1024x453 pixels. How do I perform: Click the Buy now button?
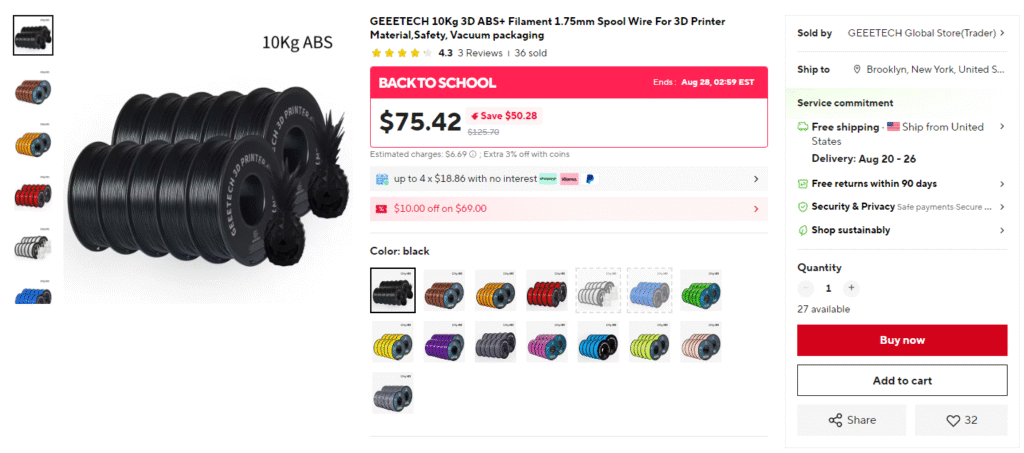902,340
